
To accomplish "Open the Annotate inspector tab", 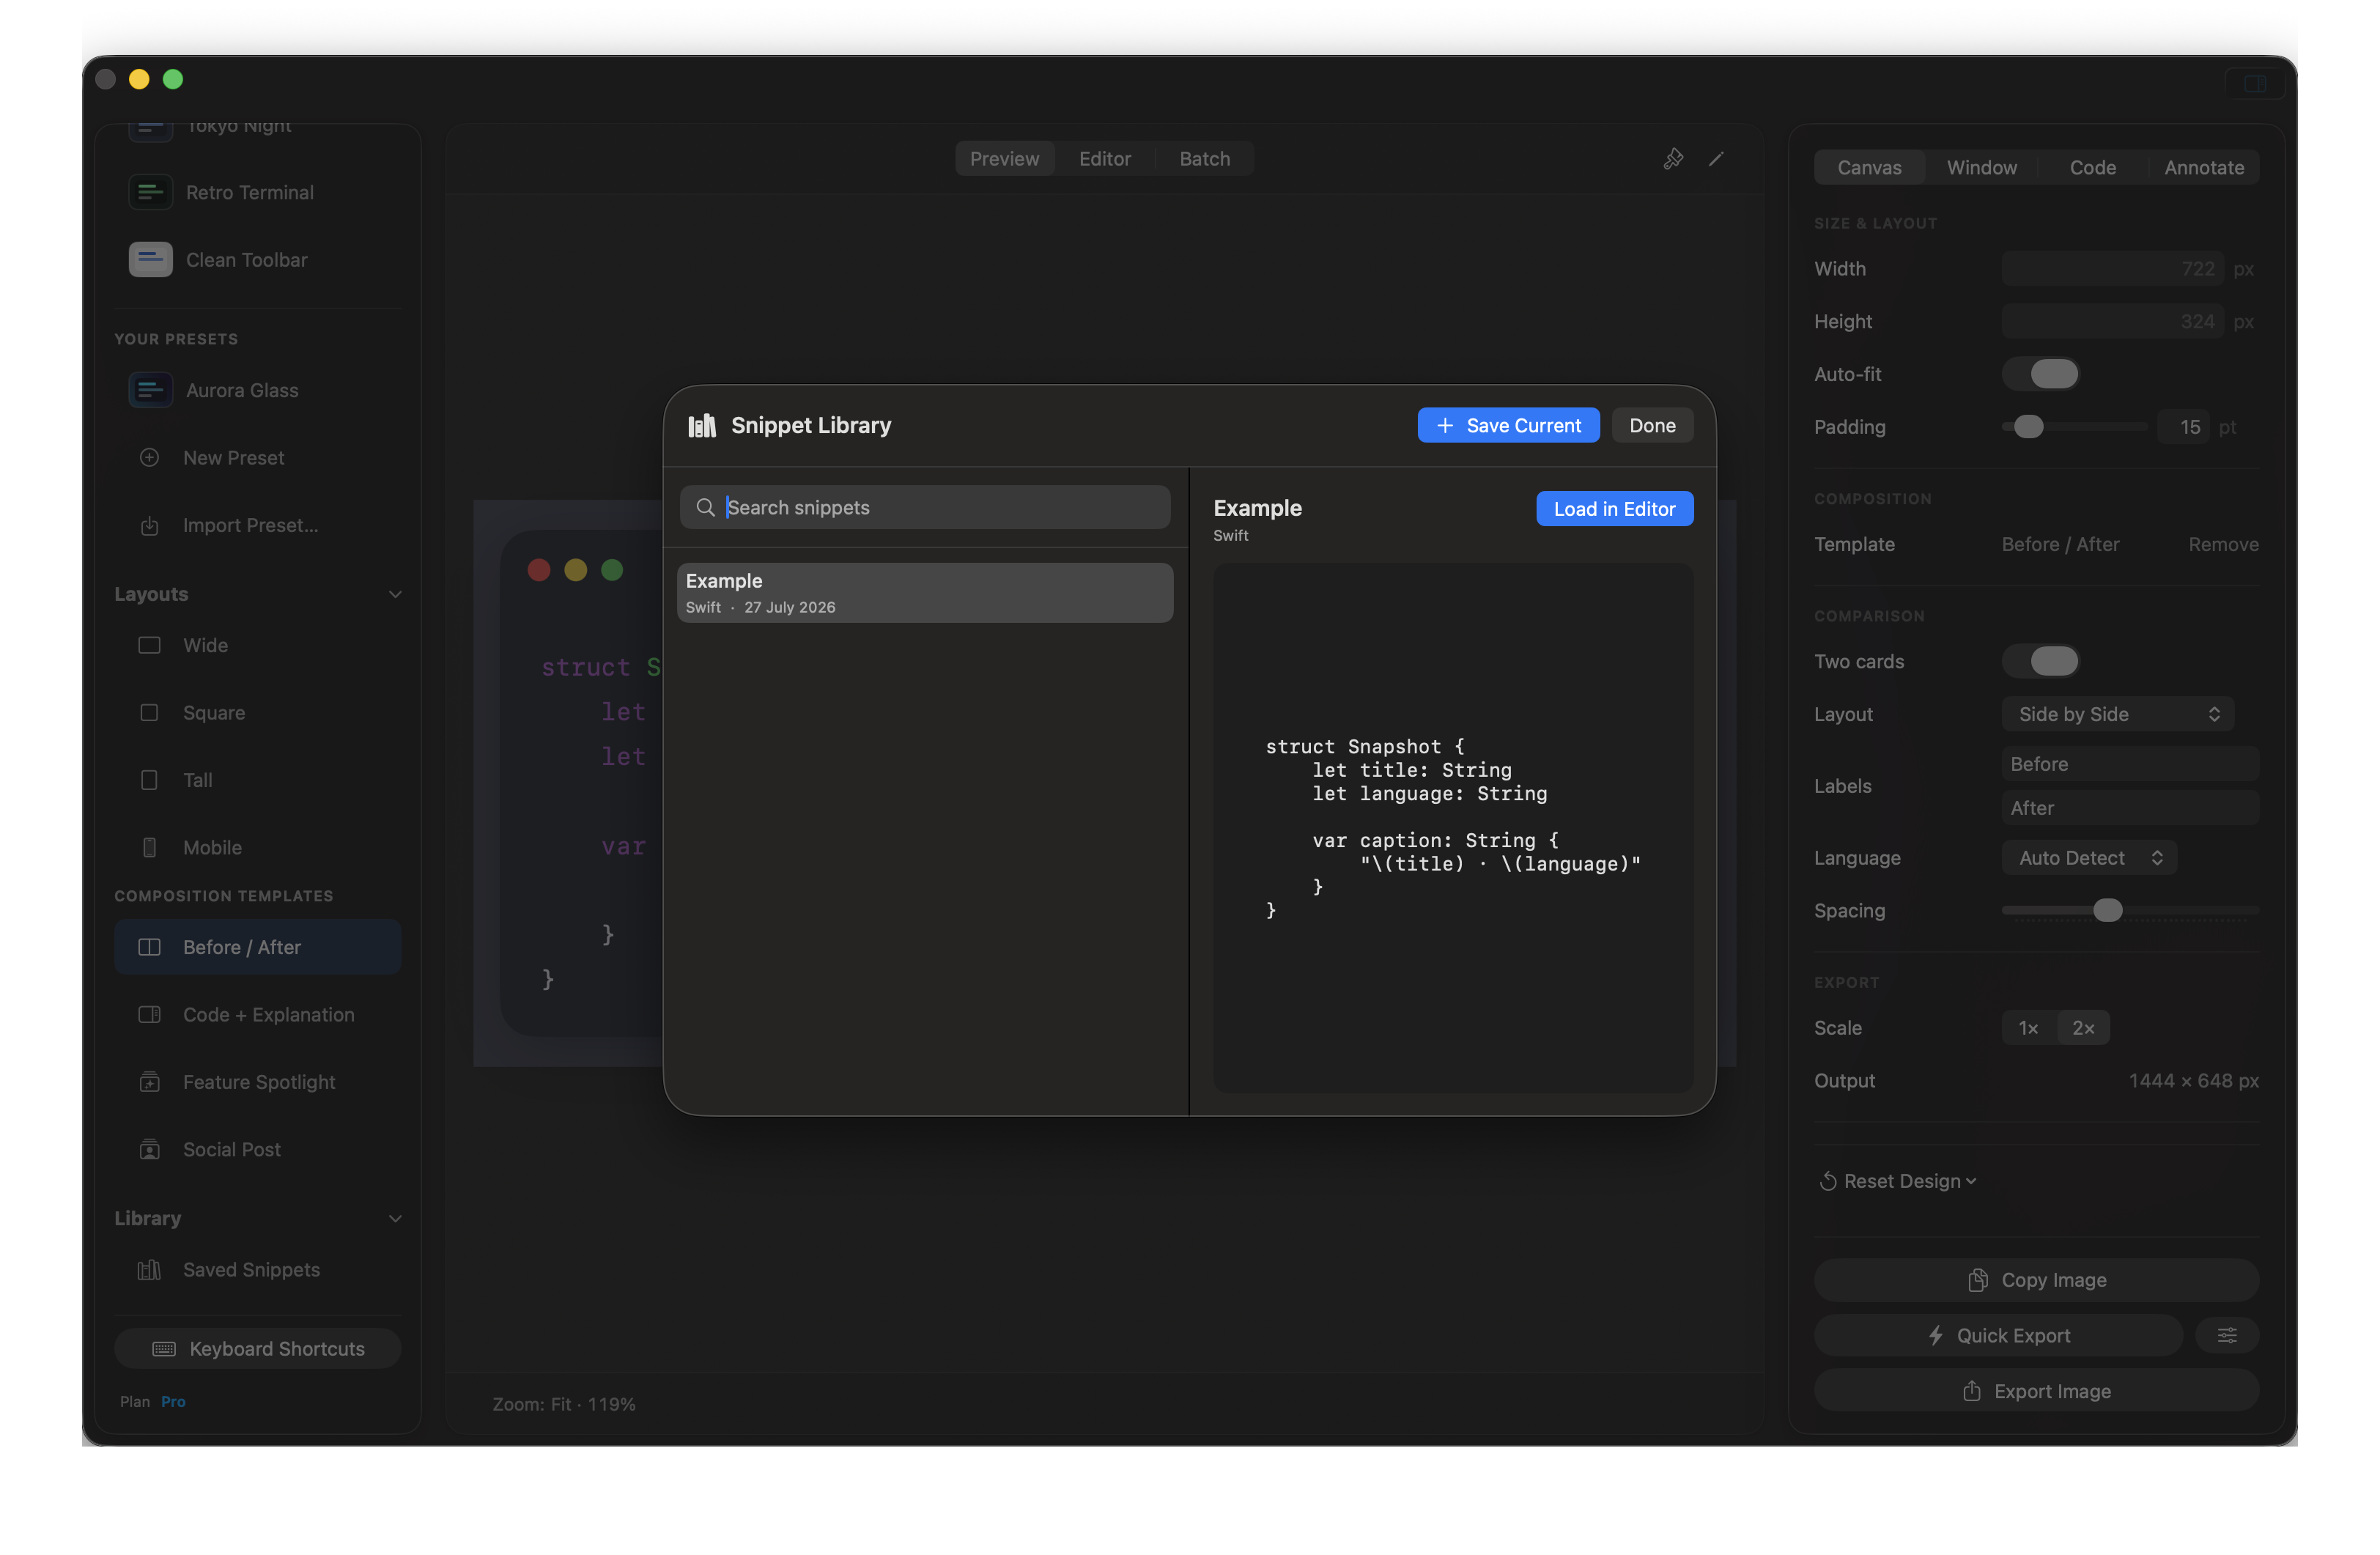I will coord(2203,168).
